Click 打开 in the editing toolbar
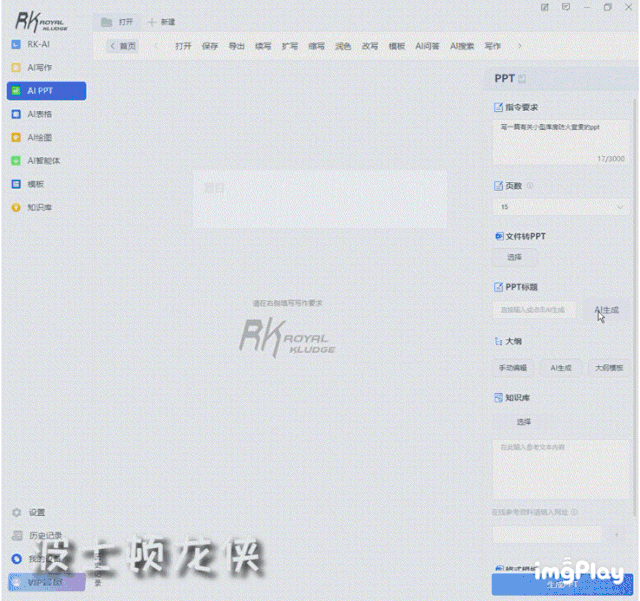This screenshot has width=640, height=601. (183, 46)
